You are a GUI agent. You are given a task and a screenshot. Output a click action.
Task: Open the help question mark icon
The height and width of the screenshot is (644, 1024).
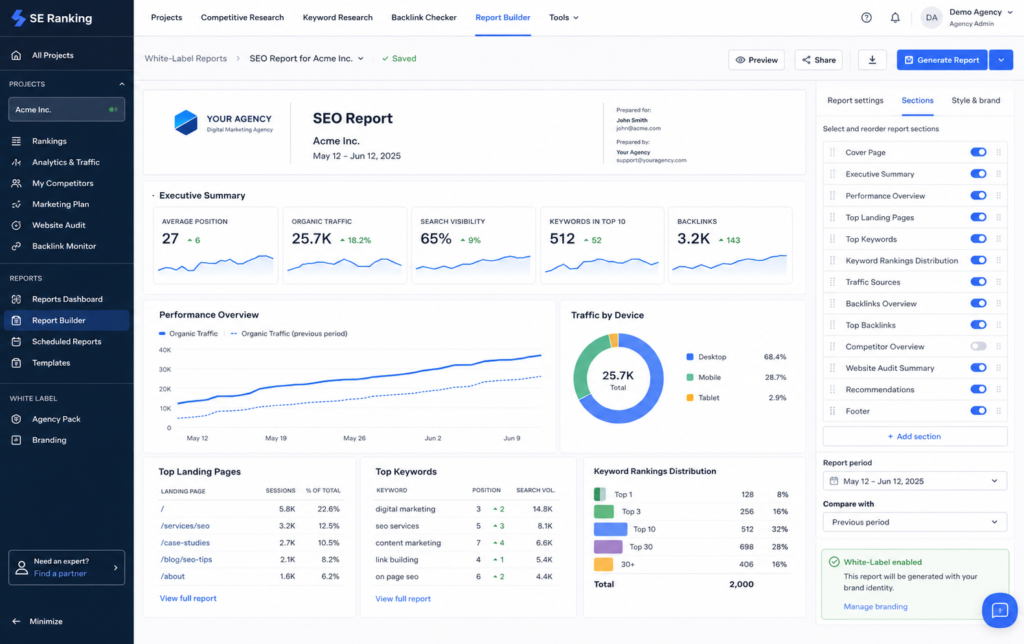click(x=866, y=18)
